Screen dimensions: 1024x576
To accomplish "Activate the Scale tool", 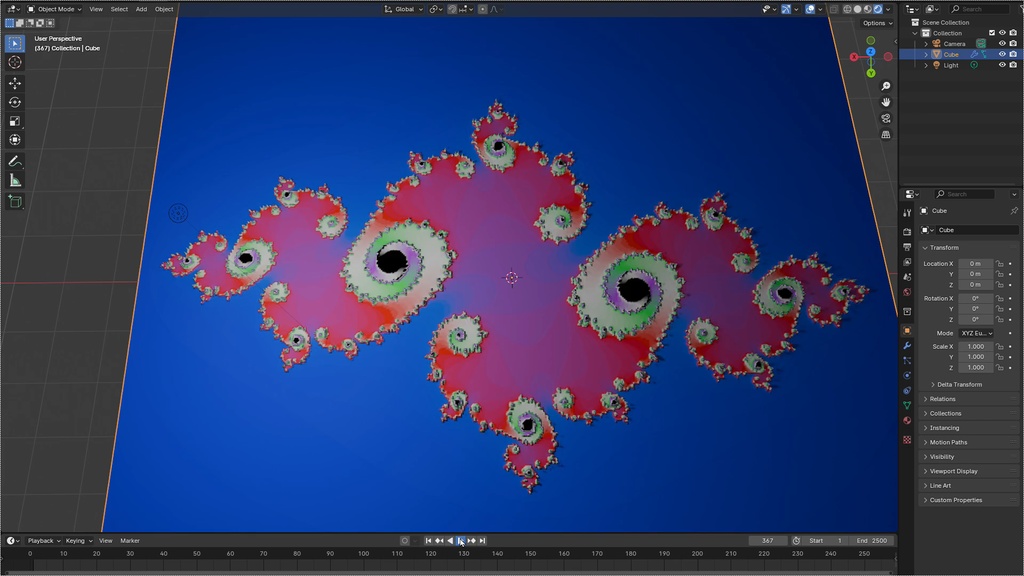I will point(15,121).
